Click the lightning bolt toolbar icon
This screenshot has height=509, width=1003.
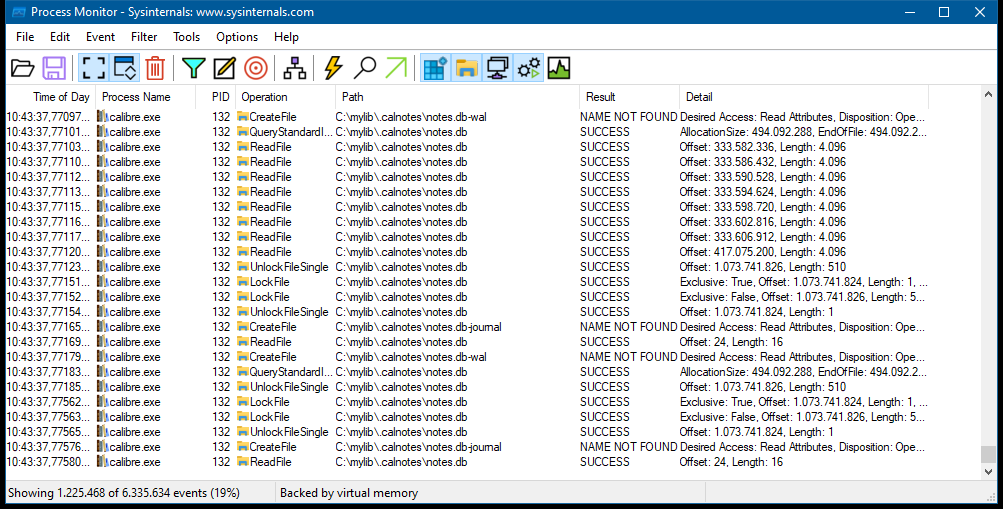pyautogui.click(x=333, y=68)
